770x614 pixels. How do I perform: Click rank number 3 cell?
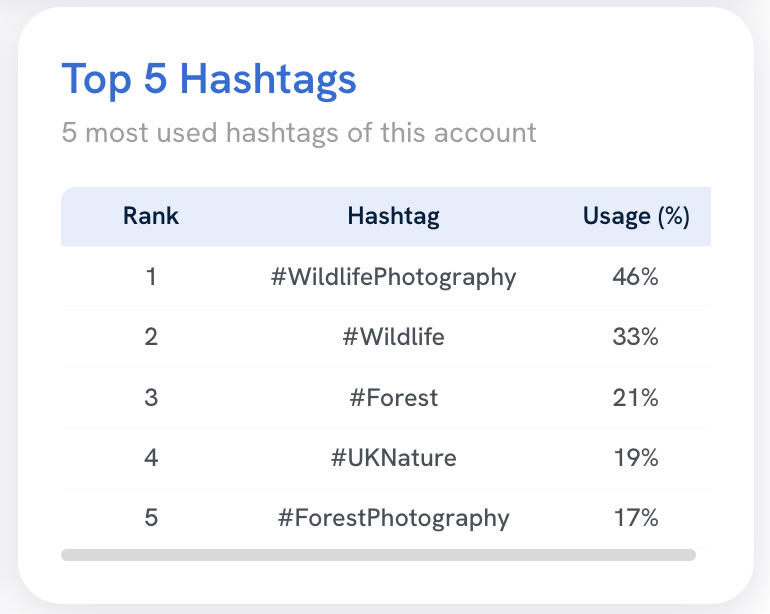(151, 398)
